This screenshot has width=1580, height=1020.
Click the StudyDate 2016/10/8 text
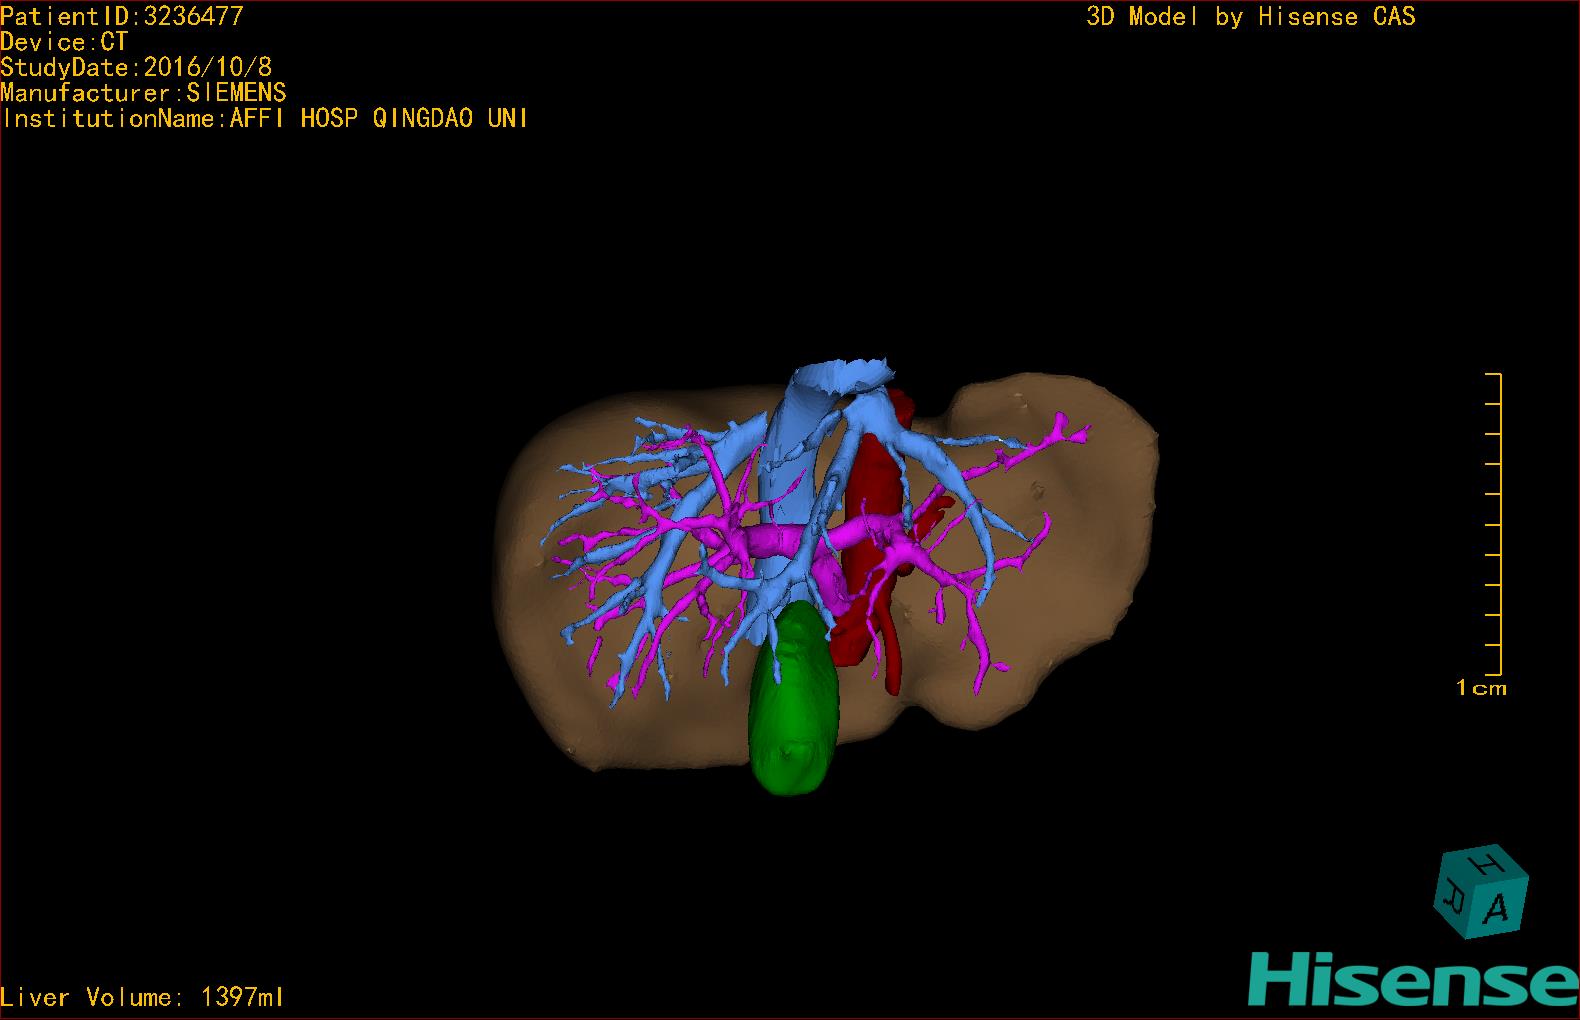click(x=136, y=67)
